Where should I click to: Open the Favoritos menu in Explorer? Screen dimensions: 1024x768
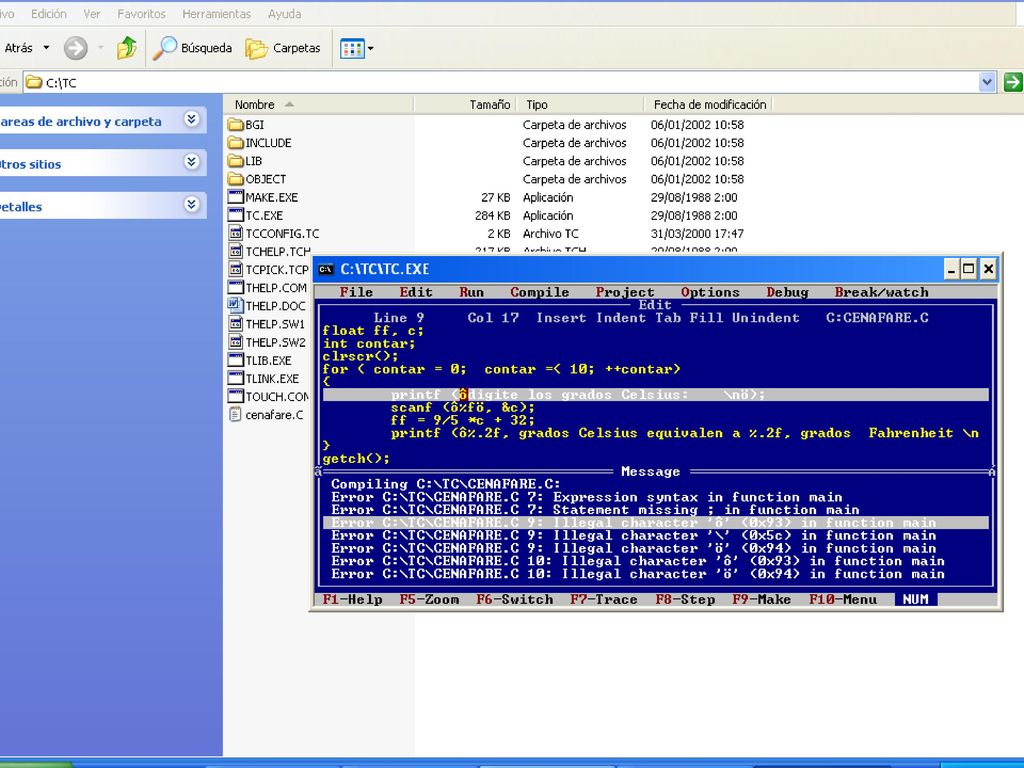pos(141,14)
